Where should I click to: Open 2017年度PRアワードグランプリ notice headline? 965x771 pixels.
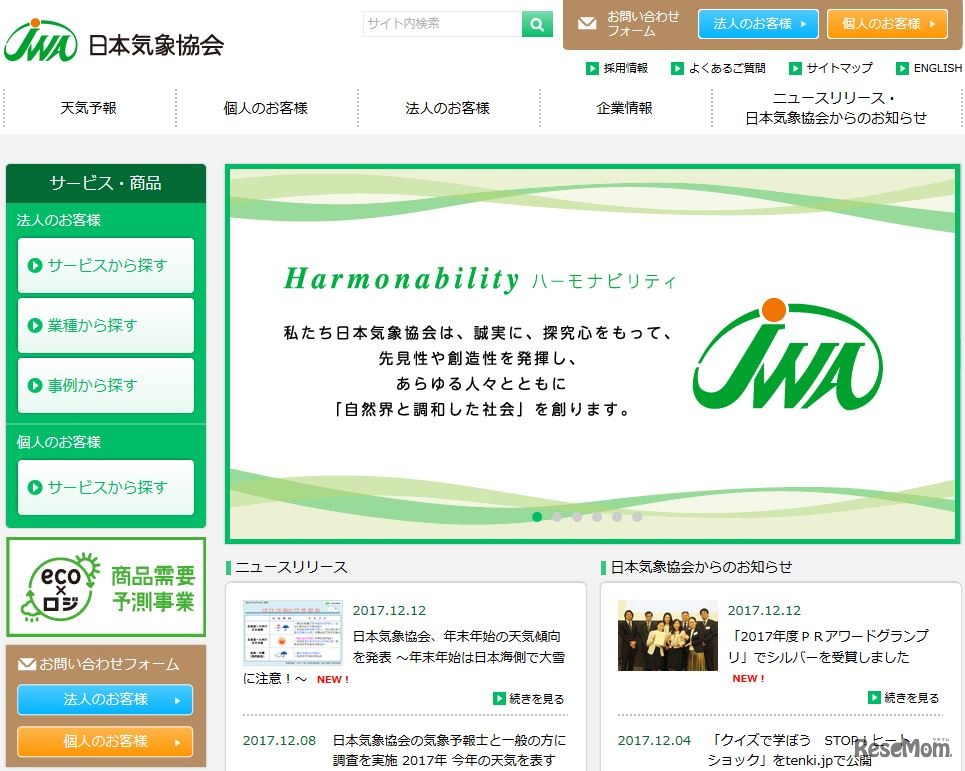click(x=828, y=646)
